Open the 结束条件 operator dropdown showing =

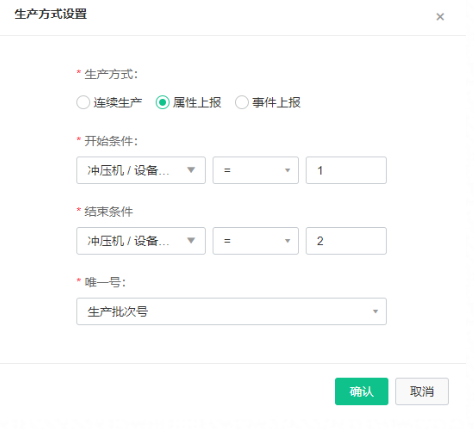256,241
